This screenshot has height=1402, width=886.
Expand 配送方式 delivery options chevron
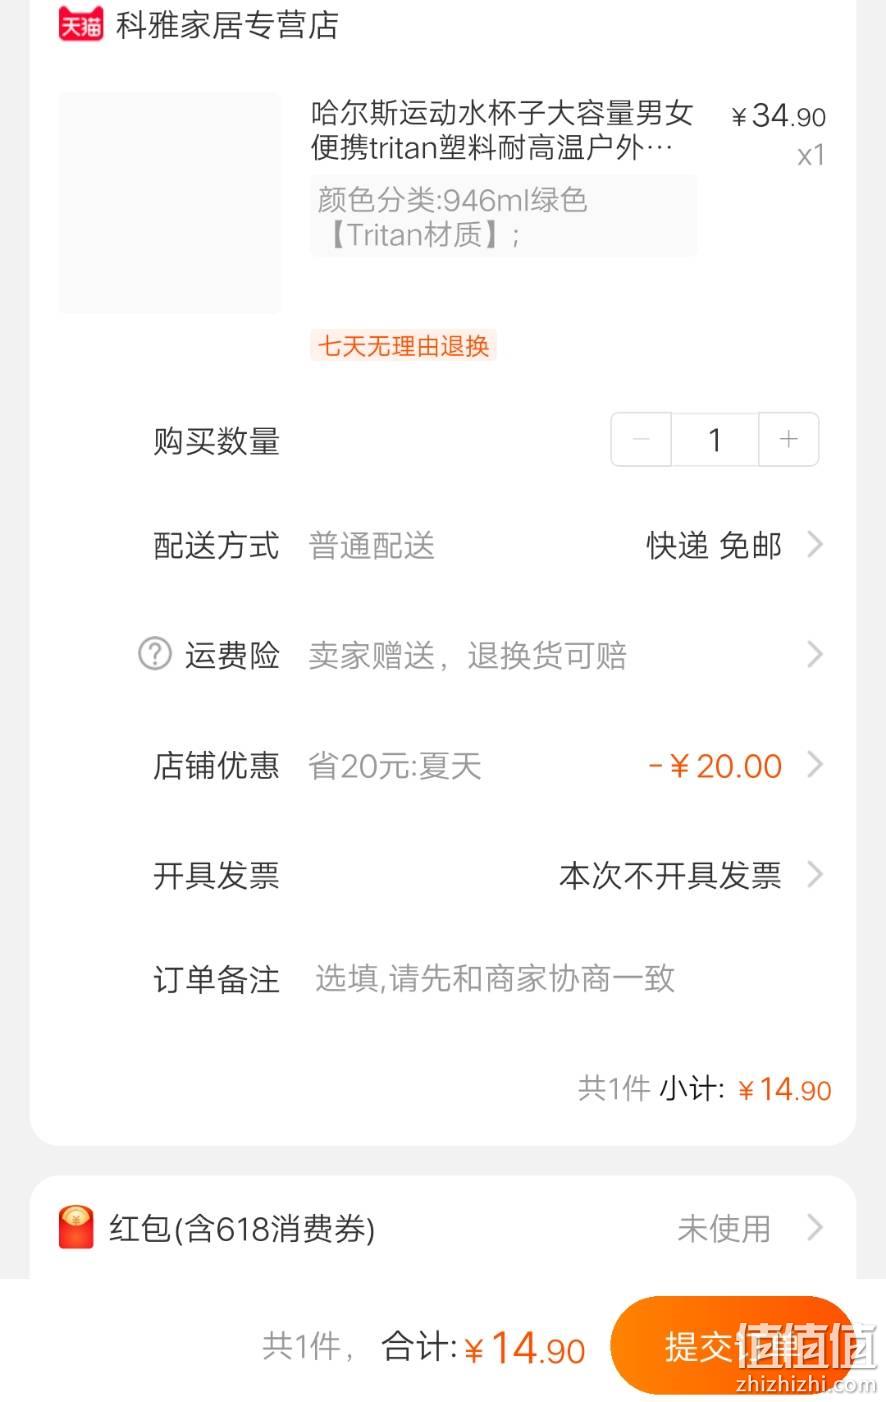tap(815, 545)
